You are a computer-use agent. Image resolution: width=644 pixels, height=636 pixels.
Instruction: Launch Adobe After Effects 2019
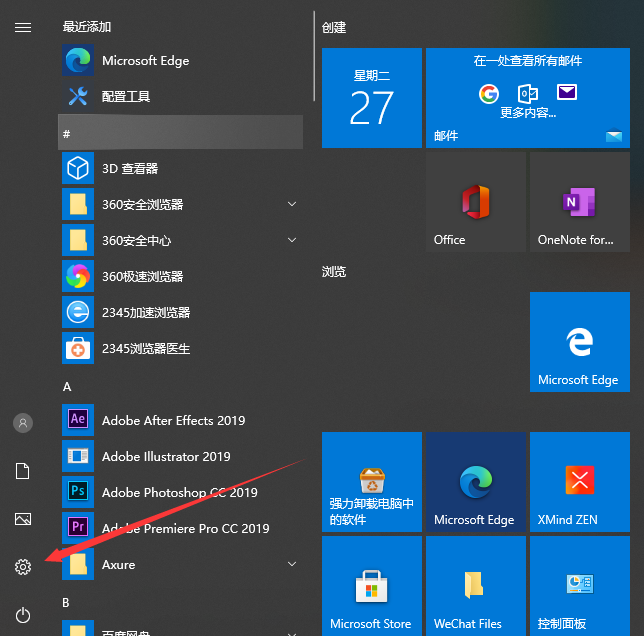172,421
